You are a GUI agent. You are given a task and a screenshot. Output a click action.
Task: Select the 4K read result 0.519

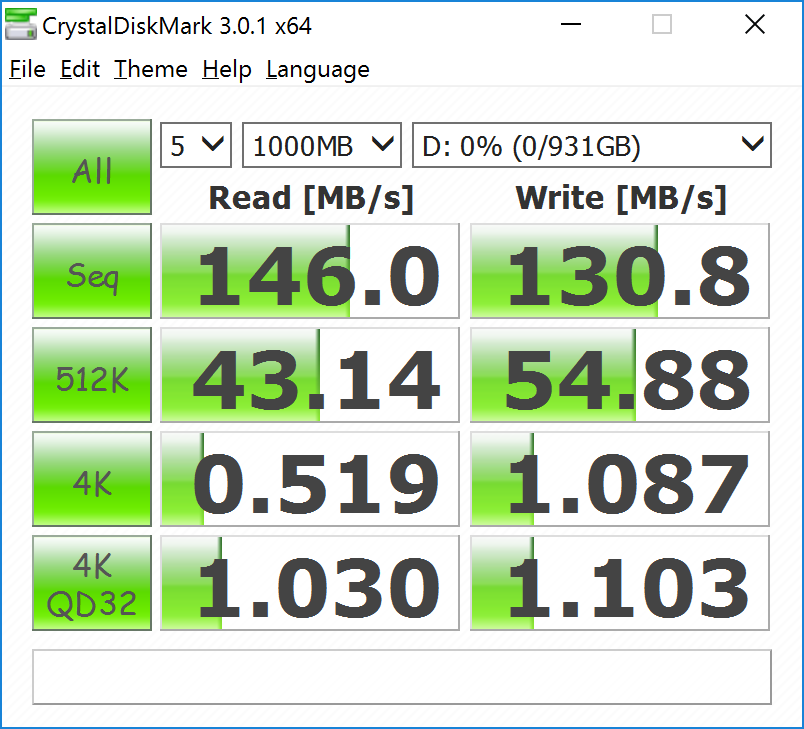[310, 479]
